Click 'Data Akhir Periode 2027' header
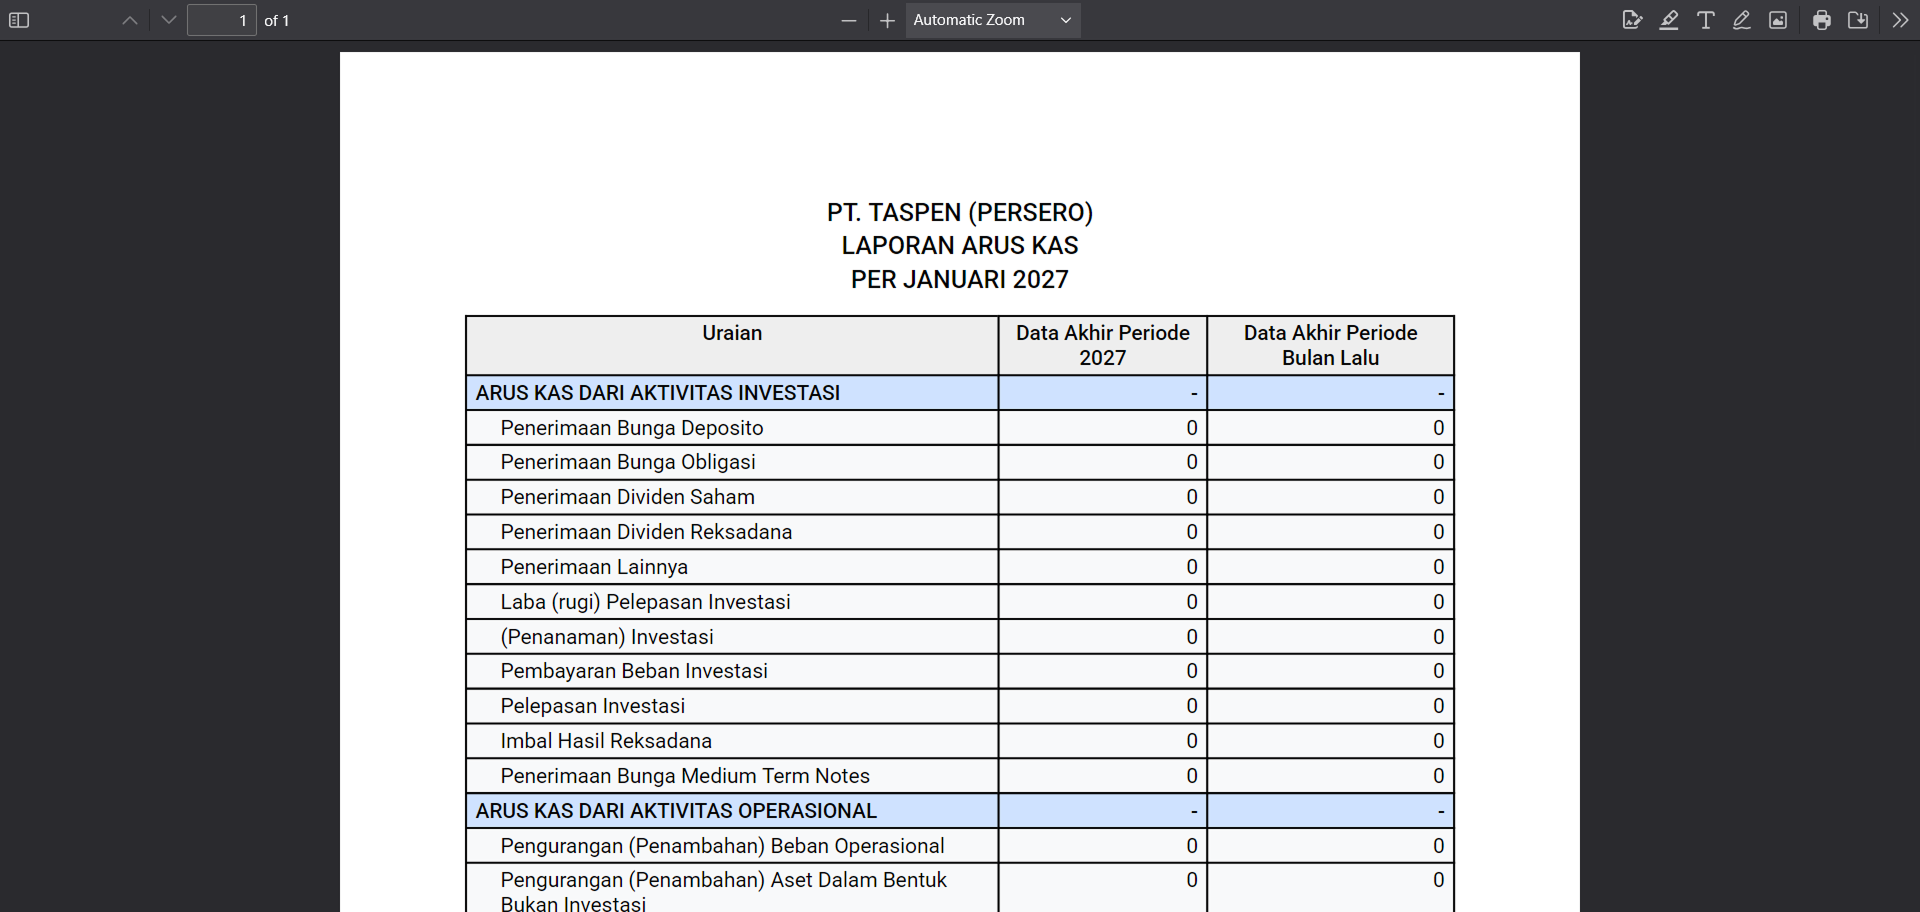Viewport: 1920px width, 912px height. coord(1103,345)
